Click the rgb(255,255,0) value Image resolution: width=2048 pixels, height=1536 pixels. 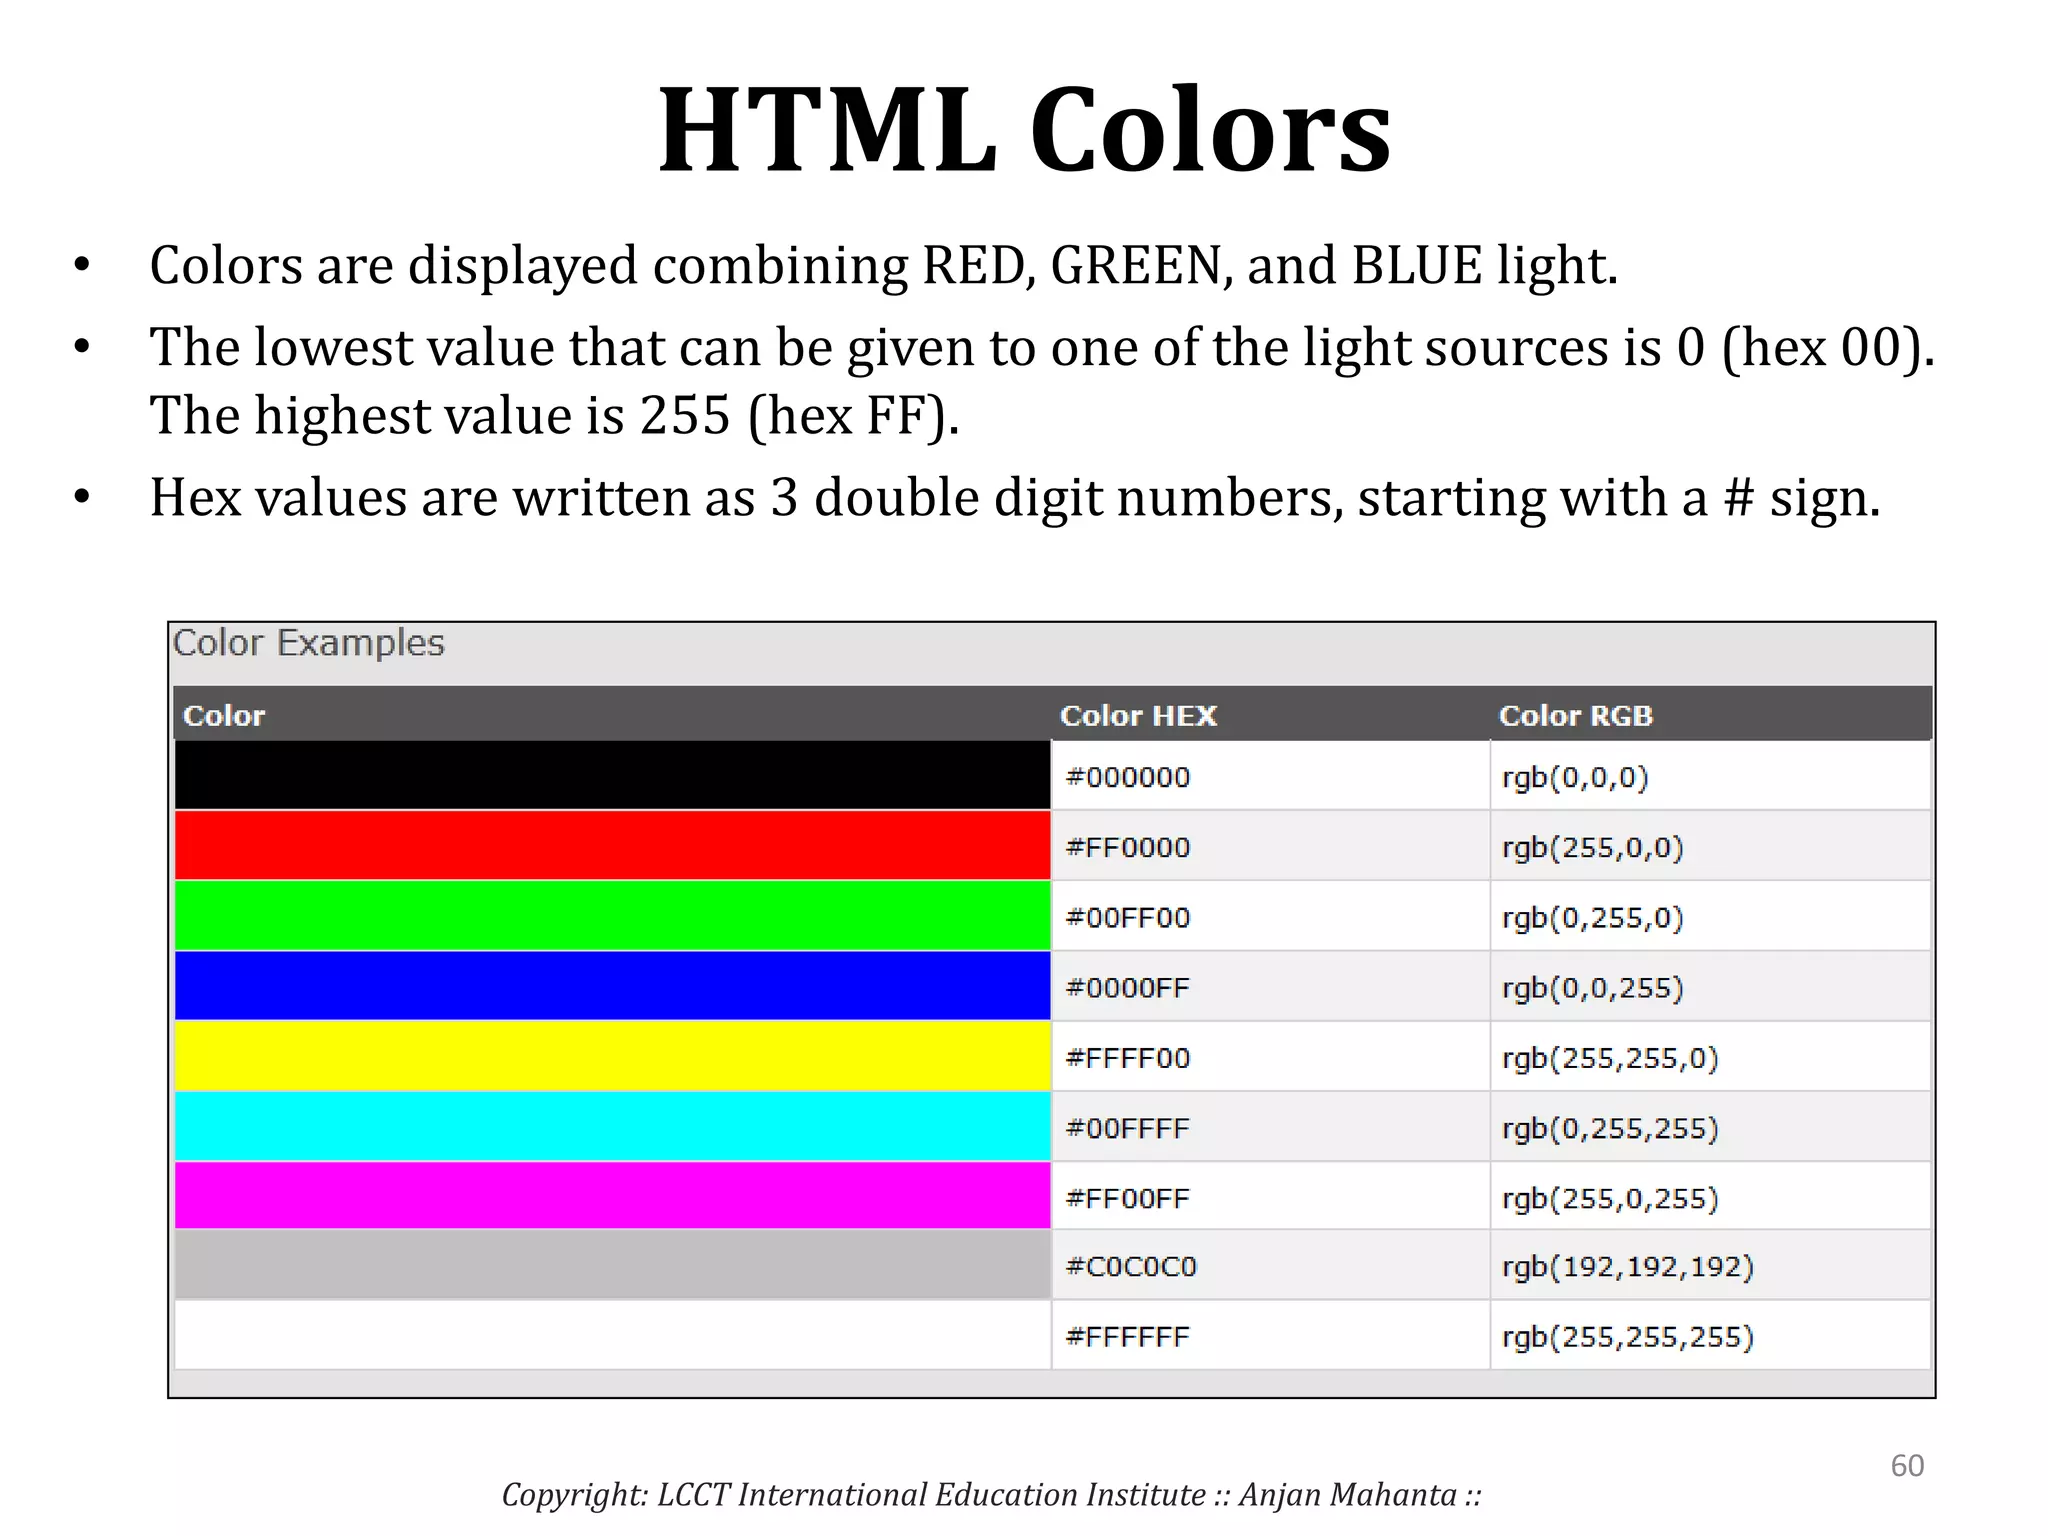1610,1058
